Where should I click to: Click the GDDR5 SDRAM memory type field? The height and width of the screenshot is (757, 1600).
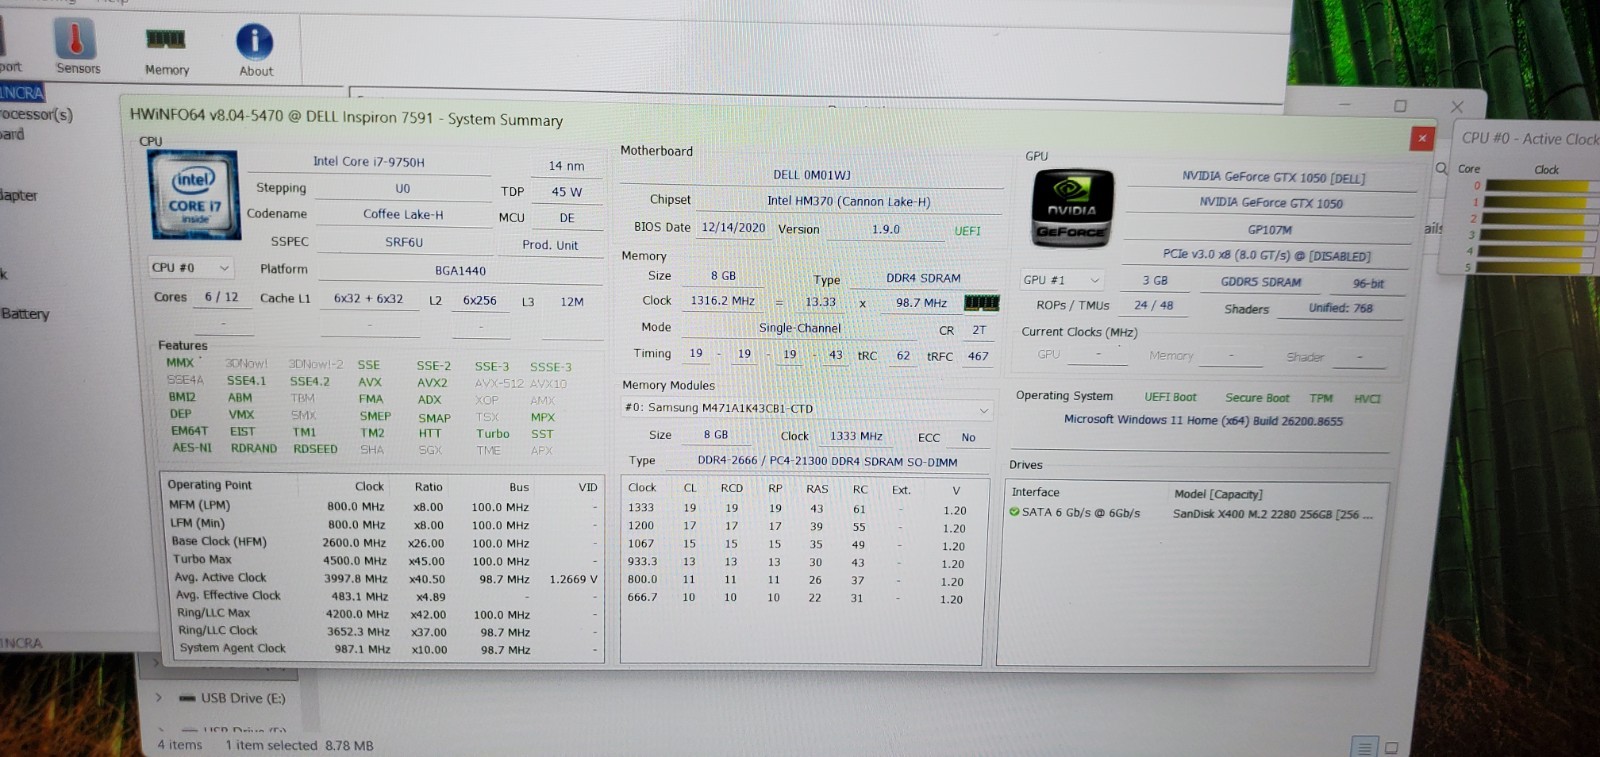click(x=1261, y=282)
